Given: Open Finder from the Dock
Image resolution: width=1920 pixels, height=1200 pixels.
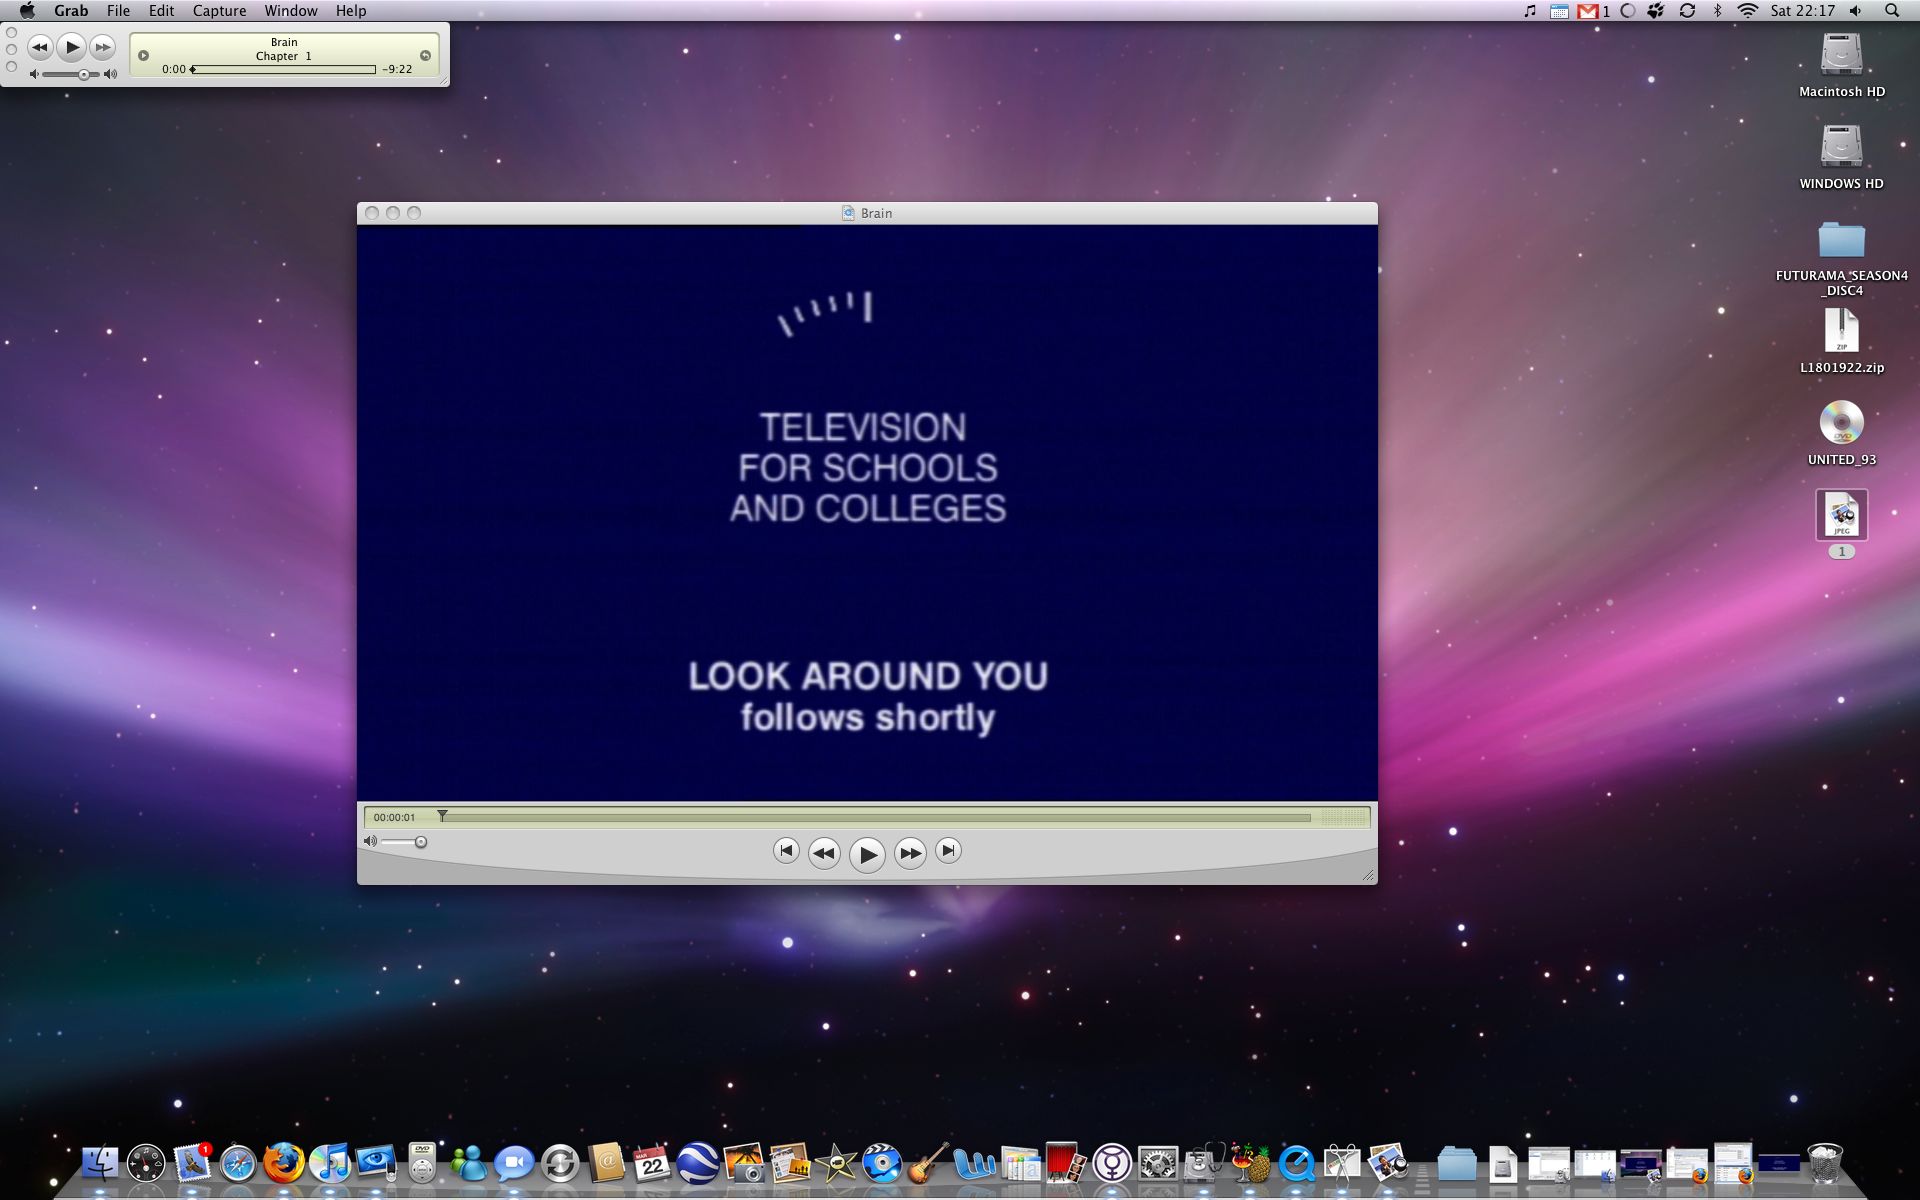Looking at the screenshot, I should click(x=100, y=1163).
